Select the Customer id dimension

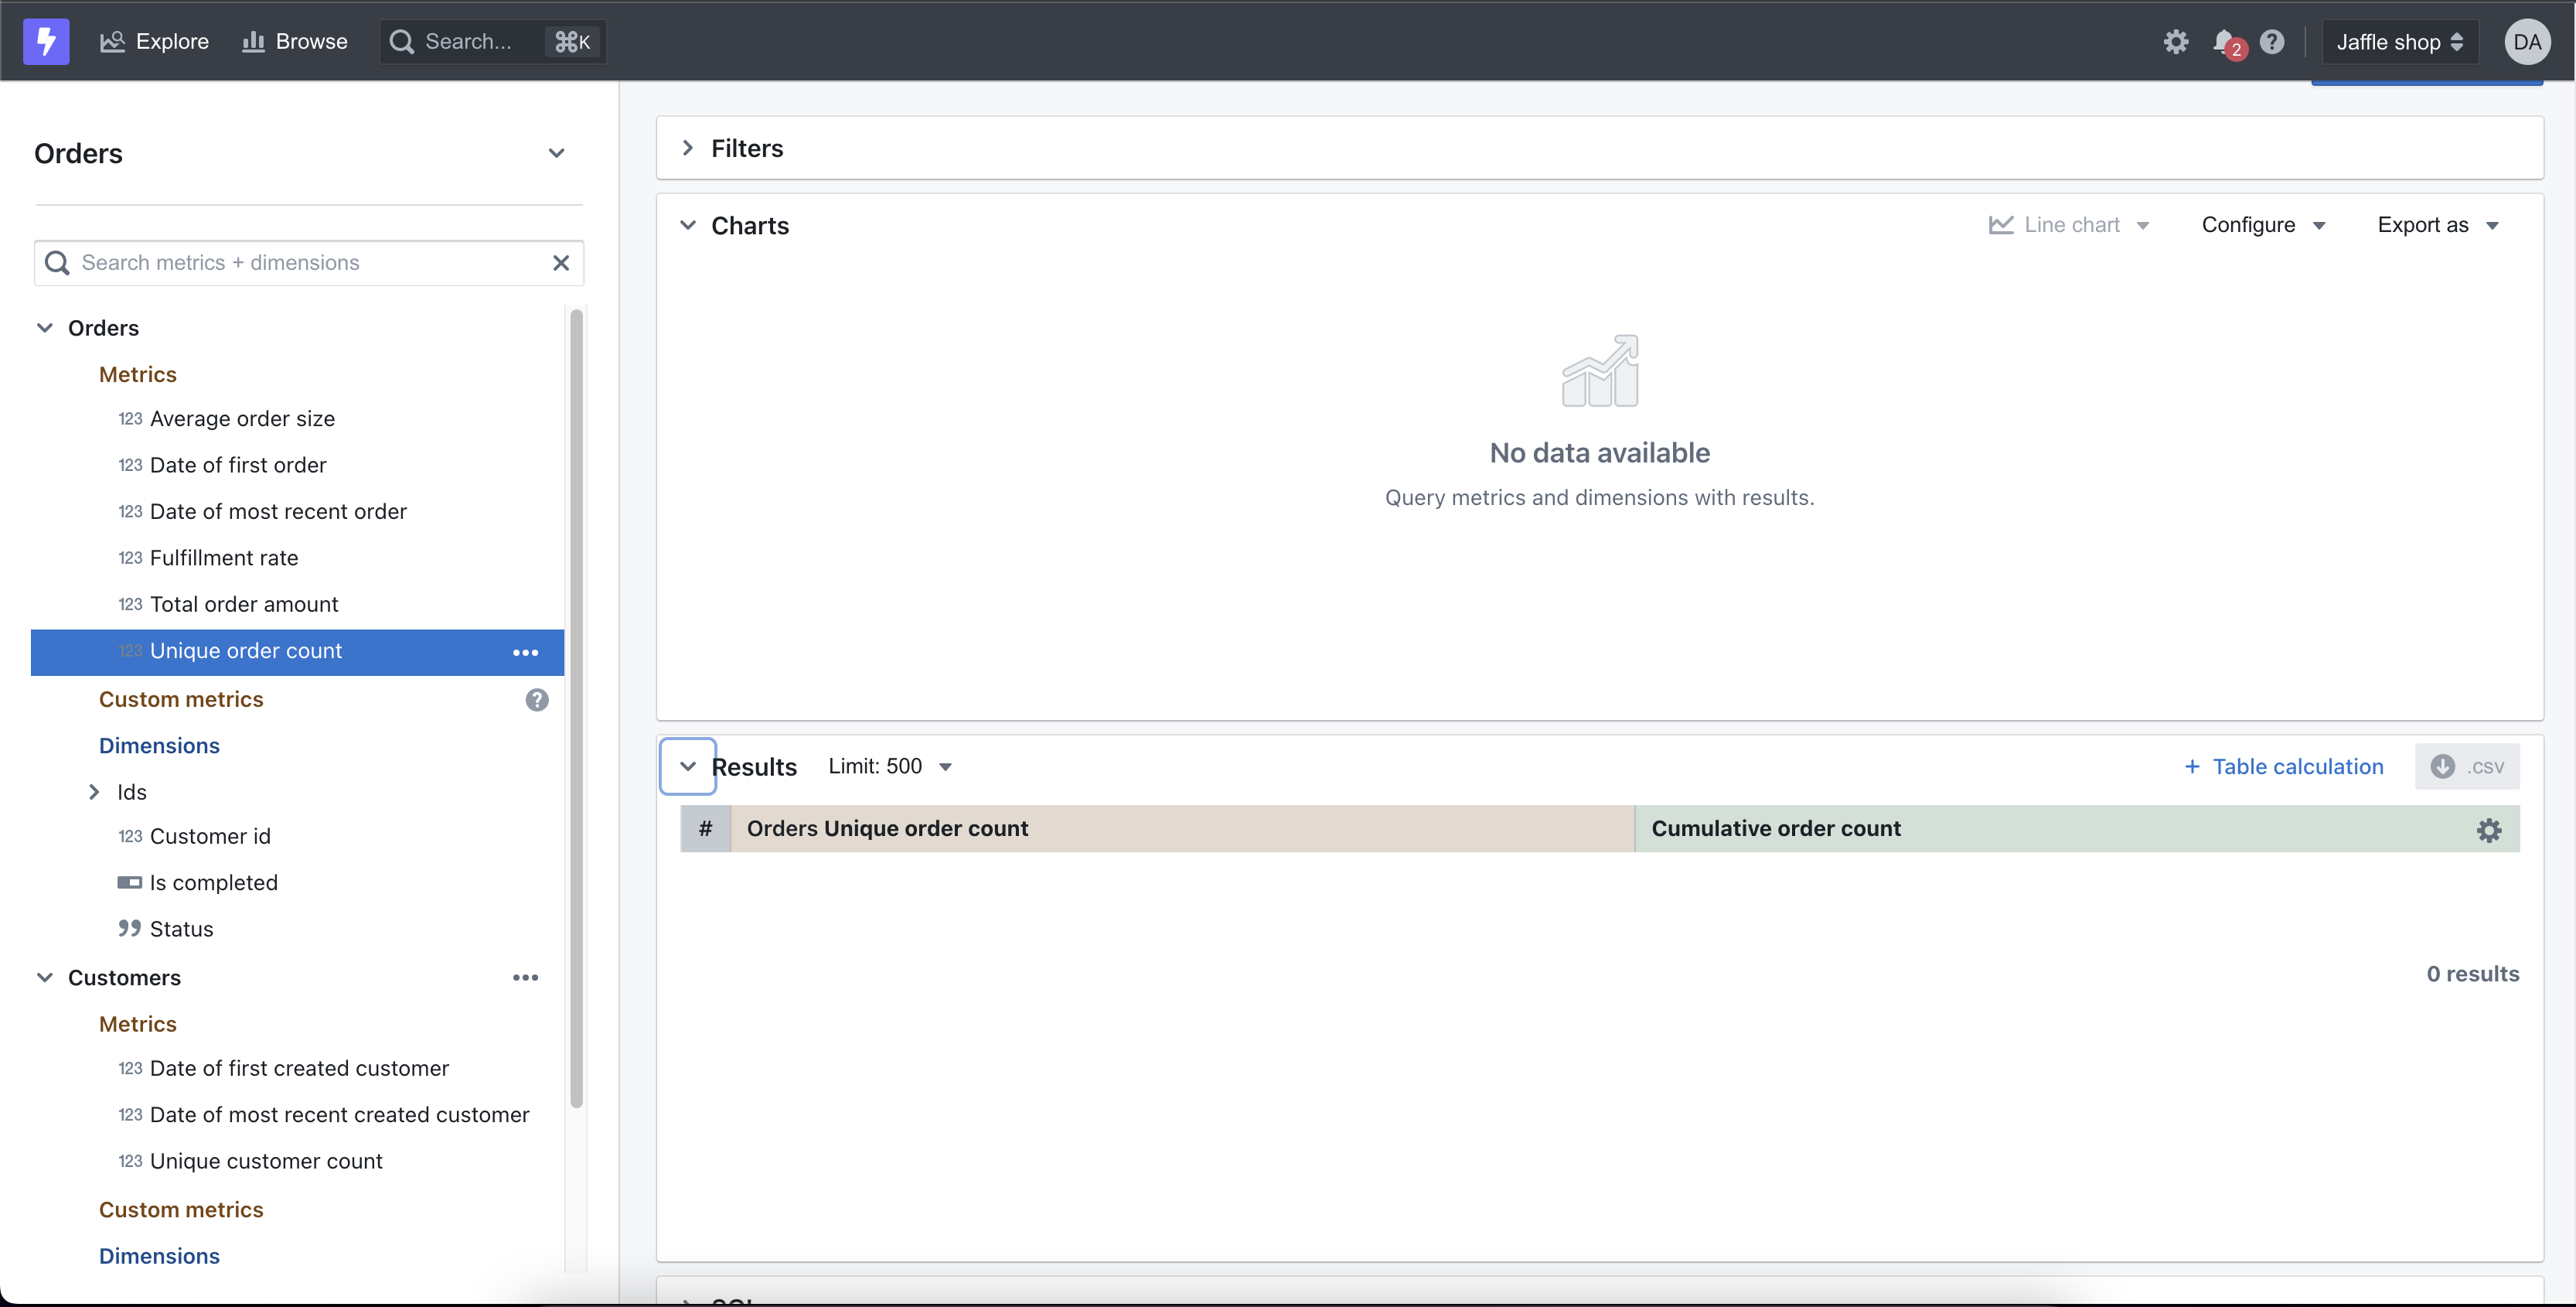pos(298,836)
